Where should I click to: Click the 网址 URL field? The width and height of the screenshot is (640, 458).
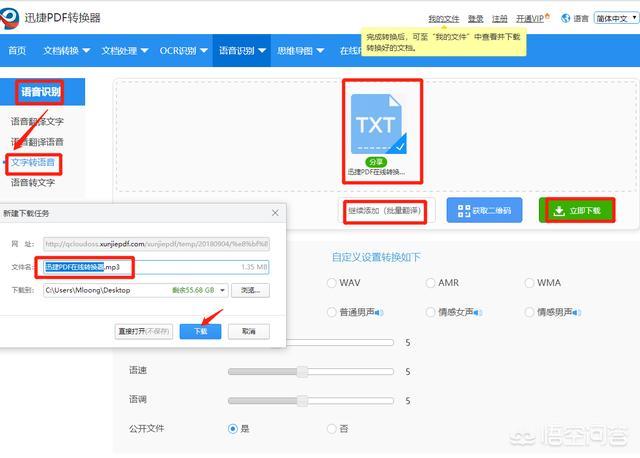(156, 244)
